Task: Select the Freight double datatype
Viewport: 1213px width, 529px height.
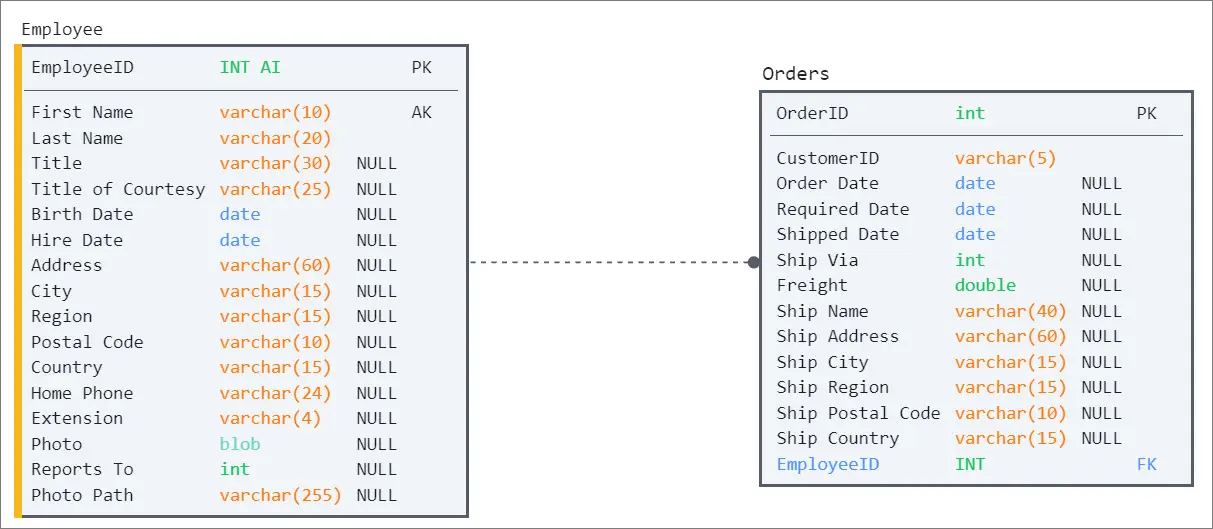Action: point(985,285)
